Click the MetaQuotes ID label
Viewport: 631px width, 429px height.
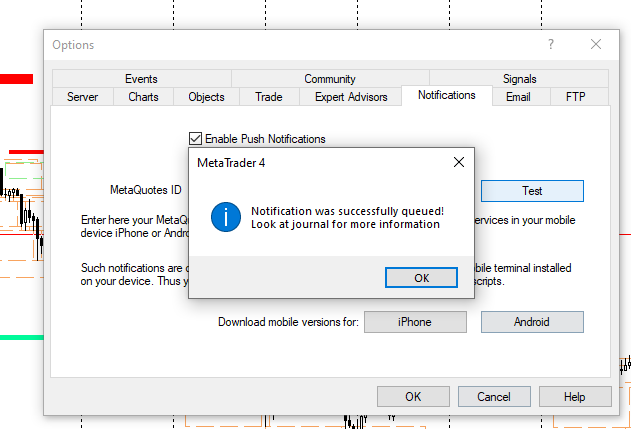pos(146,190)
